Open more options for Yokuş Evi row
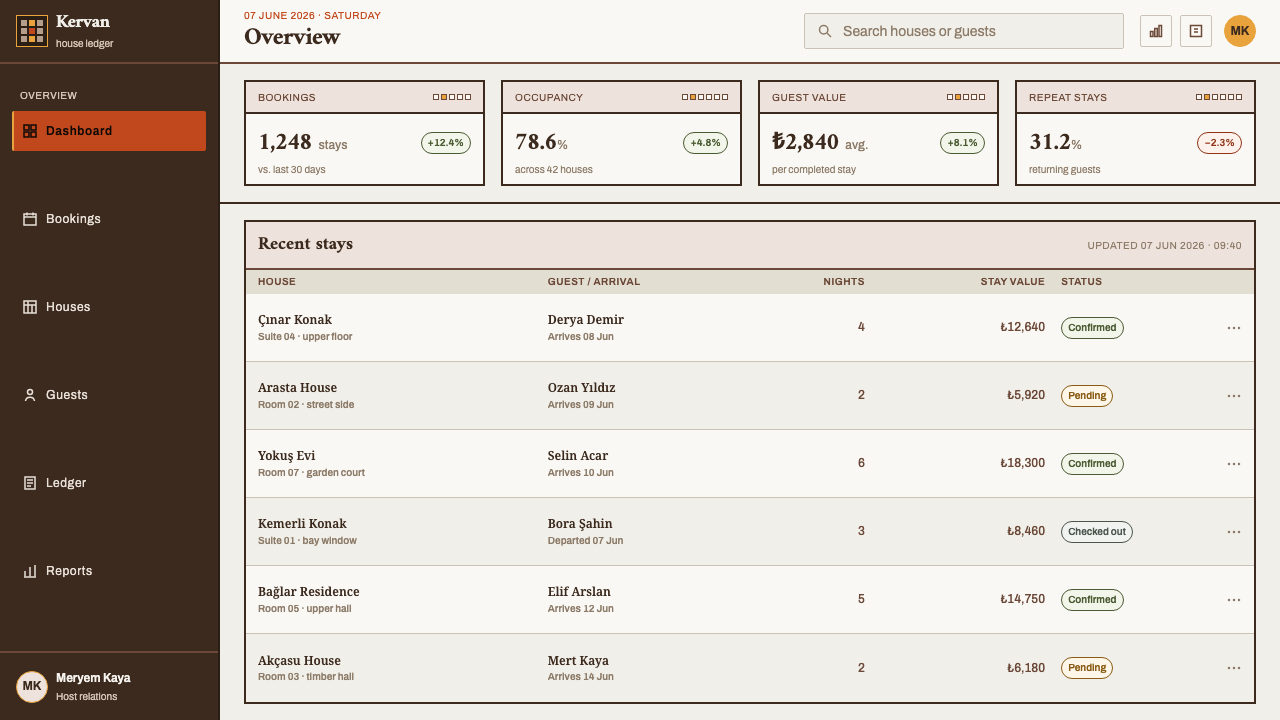Screen dimensions: 1280x720 pos(1234,464)
